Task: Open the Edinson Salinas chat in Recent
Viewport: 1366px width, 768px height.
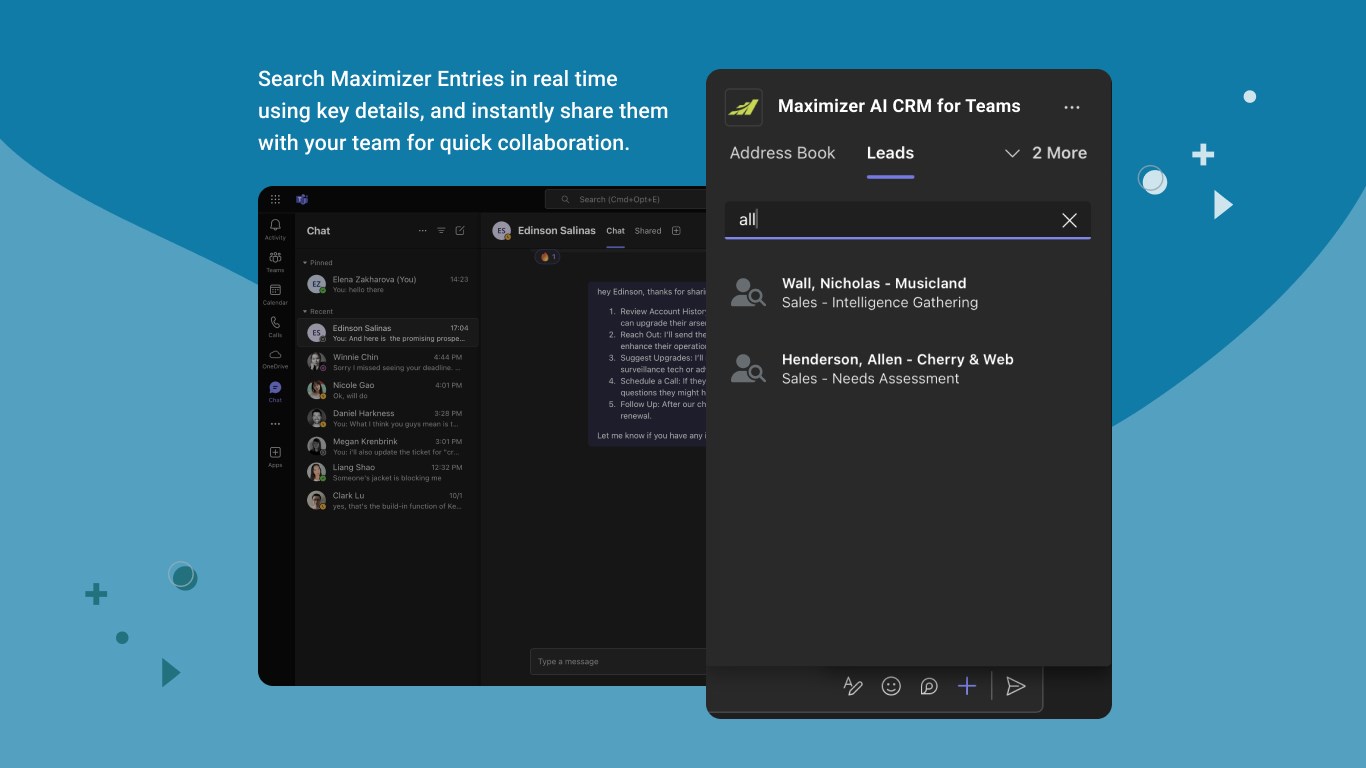Action: pyautogui.click(x=387, y=333)
